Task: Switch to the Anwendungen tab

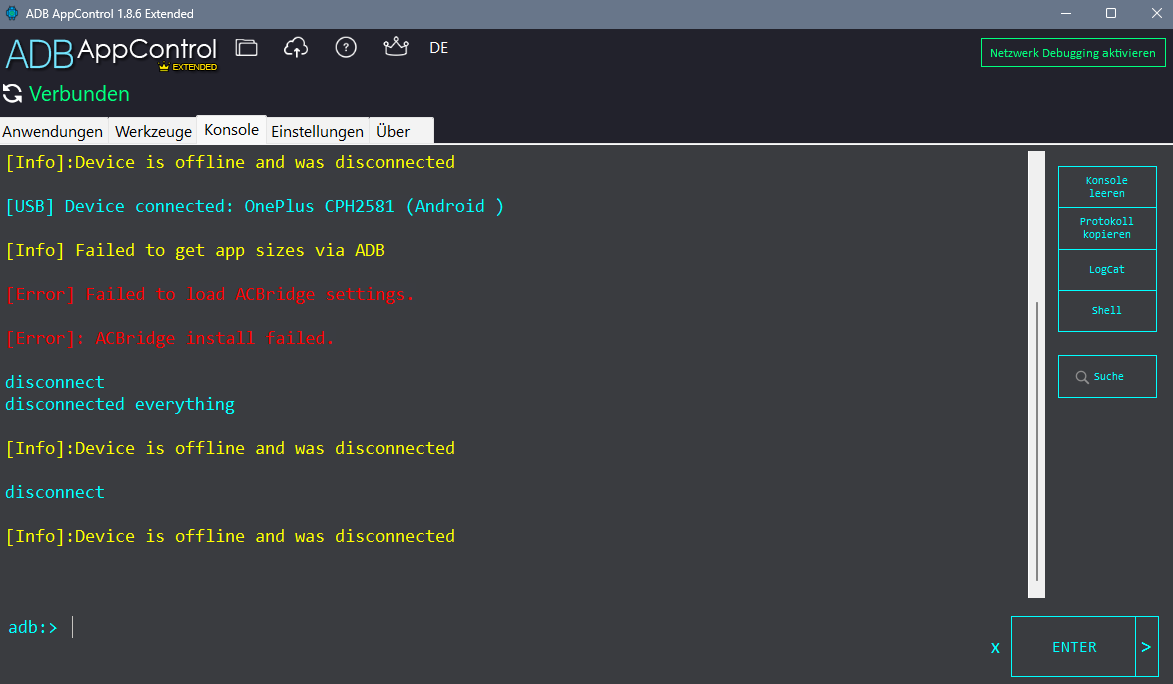Action: (x=53, y=131)
